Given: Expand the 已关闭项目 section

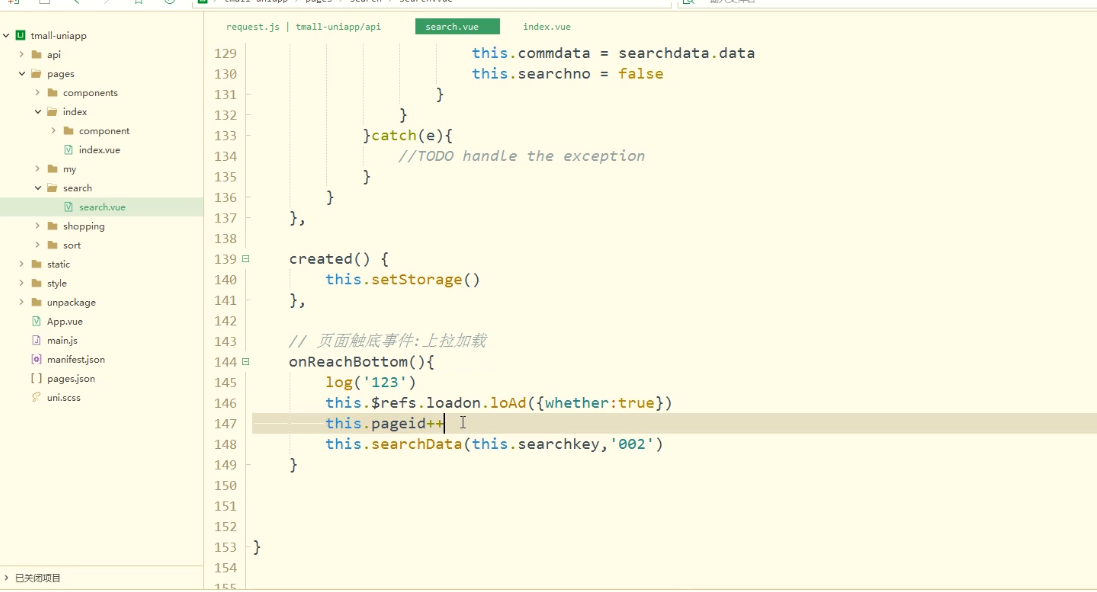Looking at the screenshot, I should click(6, 578).
